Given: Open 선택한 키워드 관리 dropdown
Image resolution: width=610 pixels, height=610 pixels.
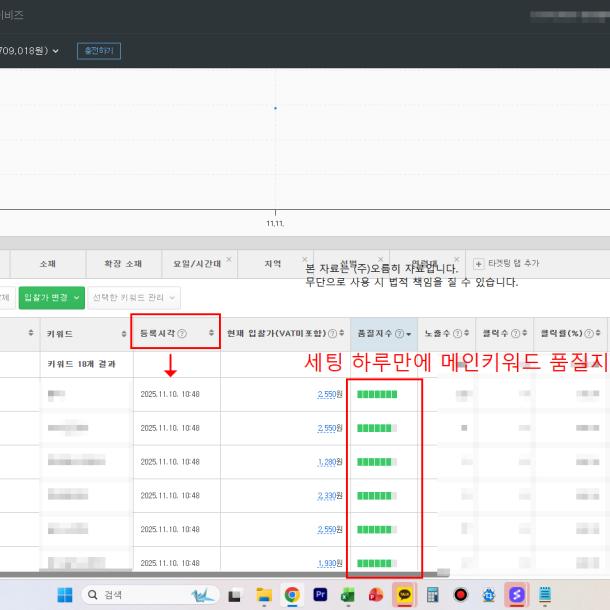Looking at the screenshot, I should [135, 298].
